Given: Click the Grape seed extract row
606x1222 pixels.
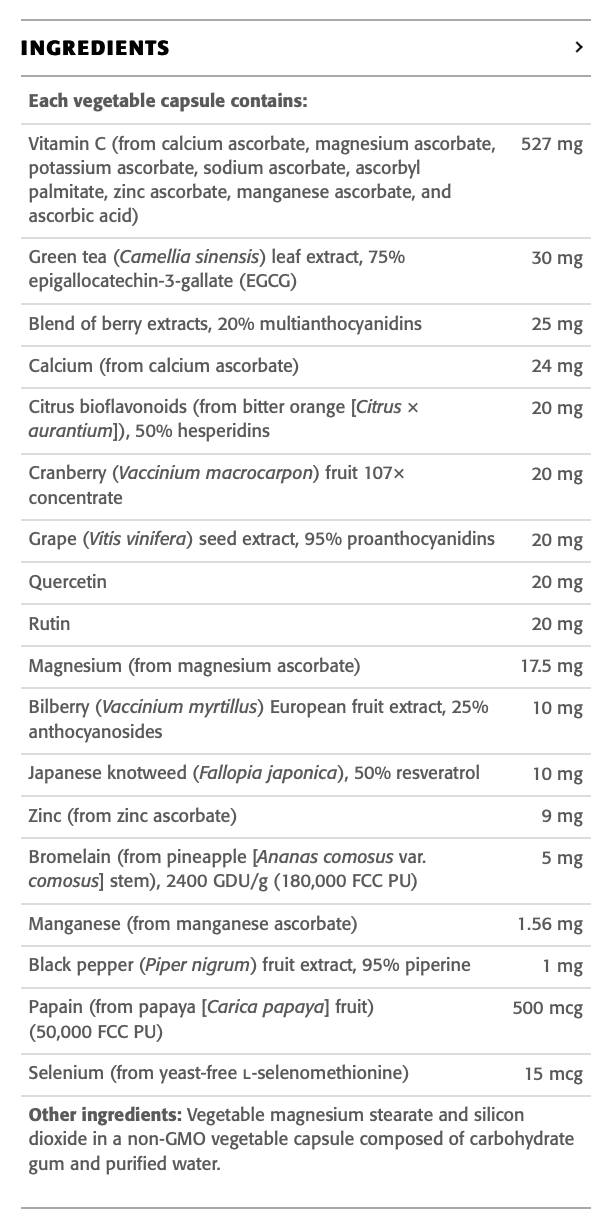Looking at the screenshot, I should pos(261,540).
